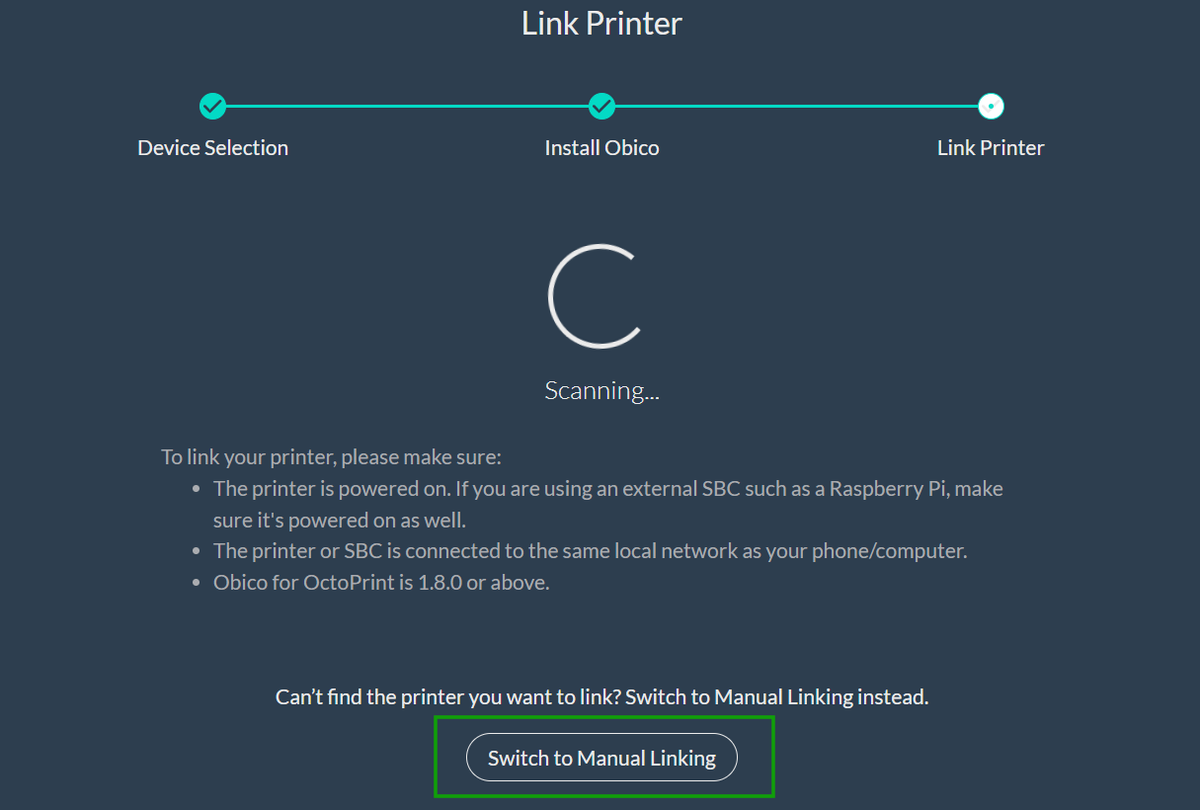Select the current Link Printer step circle

coord(990,106)
